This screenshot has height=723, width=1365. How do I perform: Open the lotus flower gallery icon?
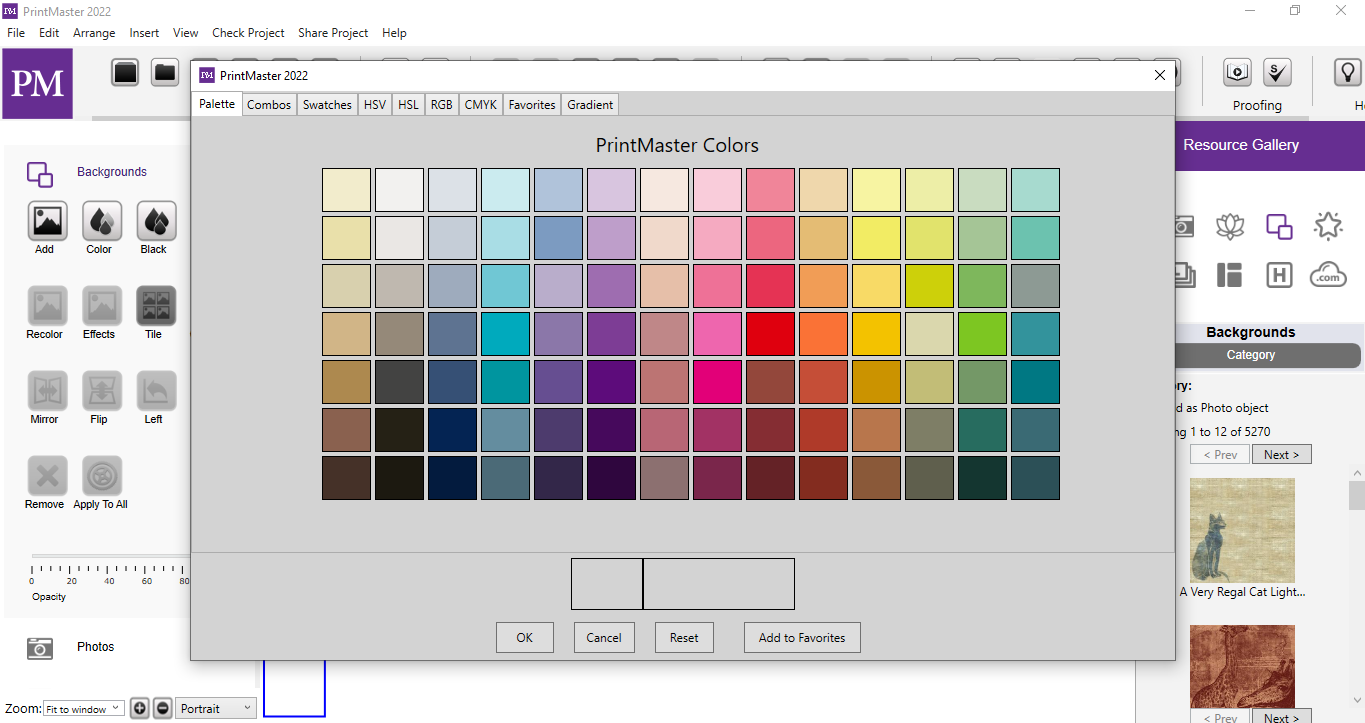[1230, 226]
